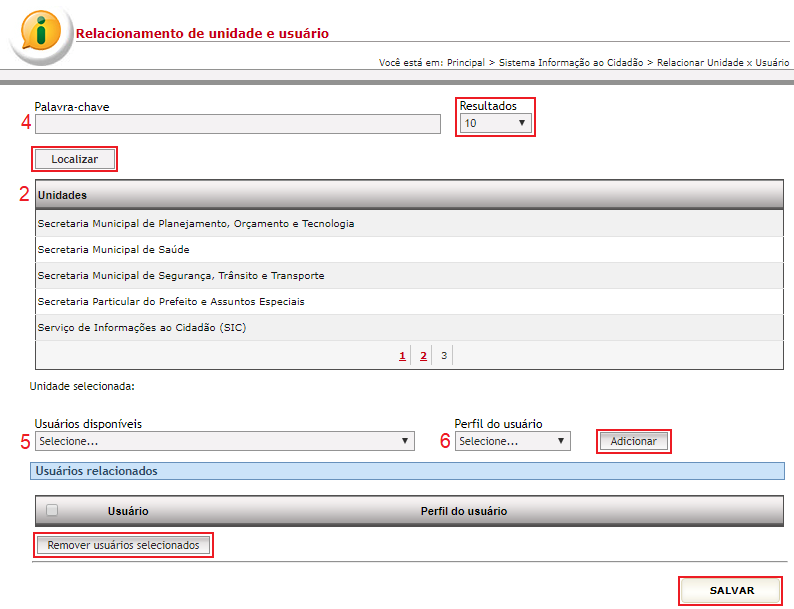
Task: Select Secretaria Particular do Prefeito e Assuntos Especiais
Action: pyautogui.click(x=409, y=302)
